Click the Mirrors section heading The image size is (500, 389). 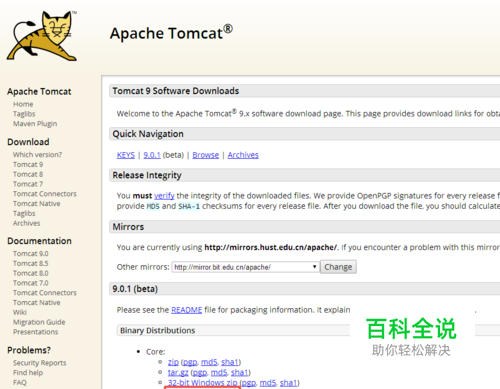(128, 227)
